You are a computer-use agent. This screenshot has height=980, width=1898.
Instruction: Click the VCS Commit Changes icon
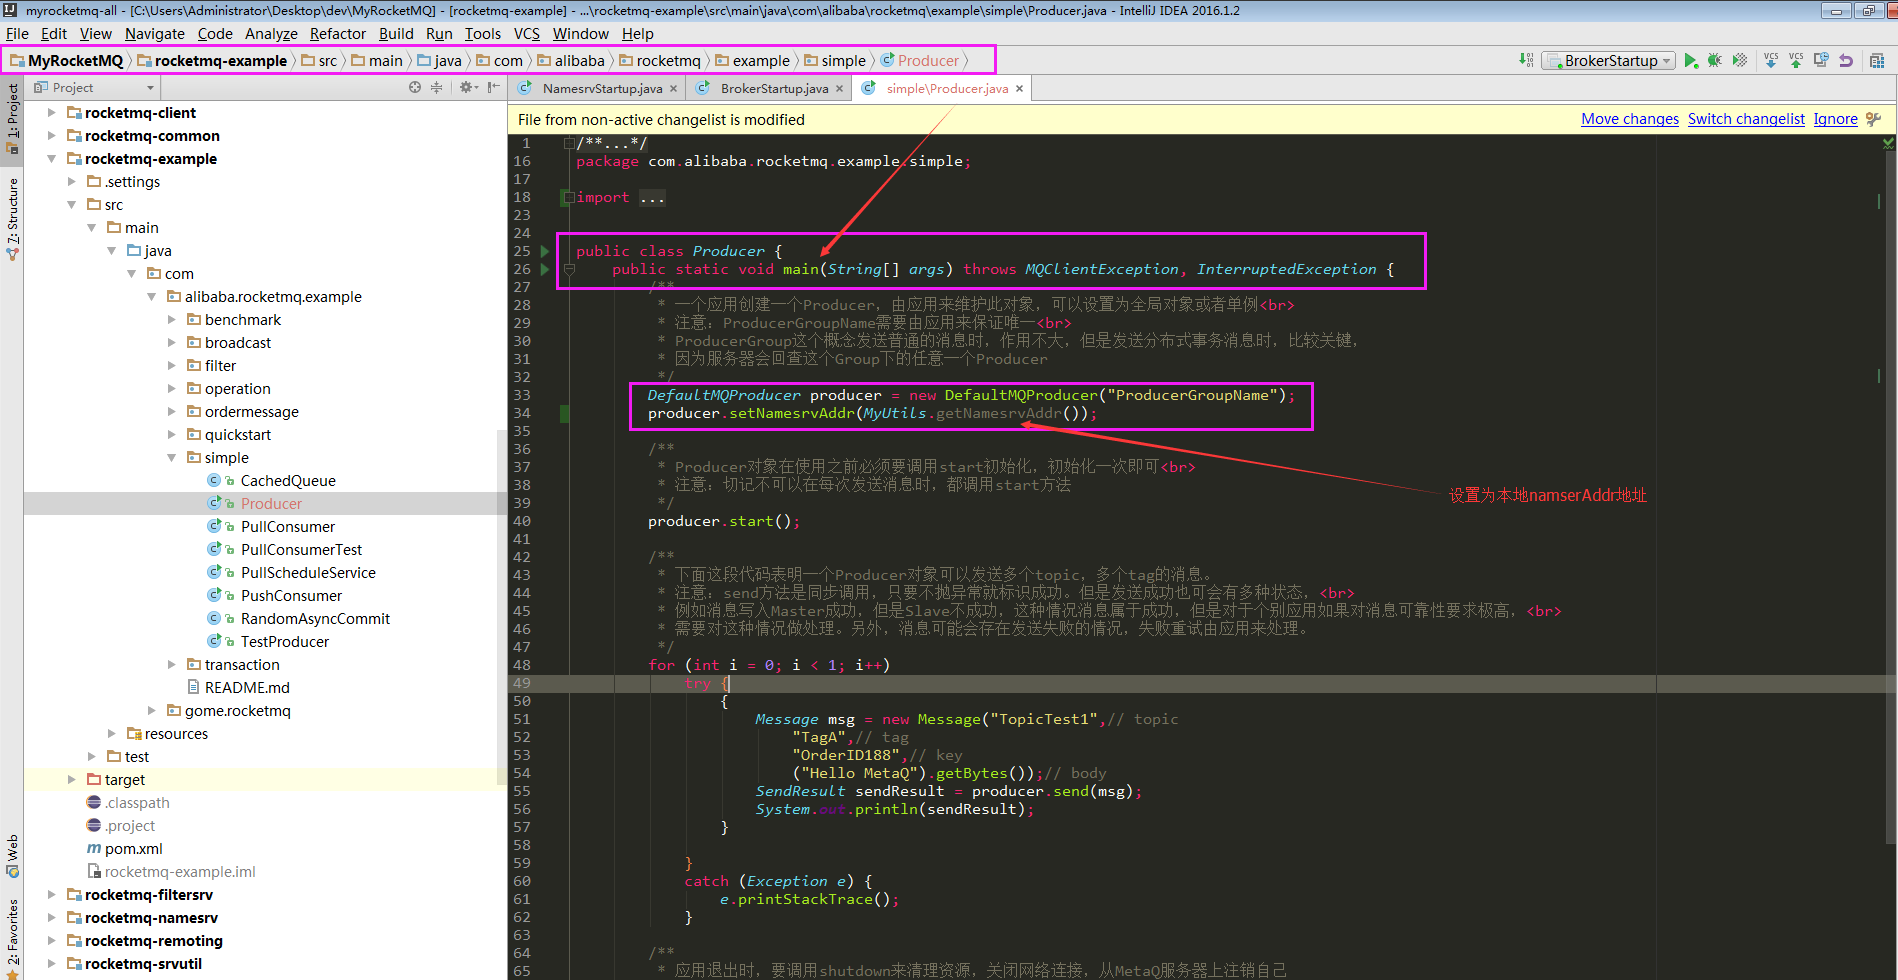click(x=1796, y=61)
